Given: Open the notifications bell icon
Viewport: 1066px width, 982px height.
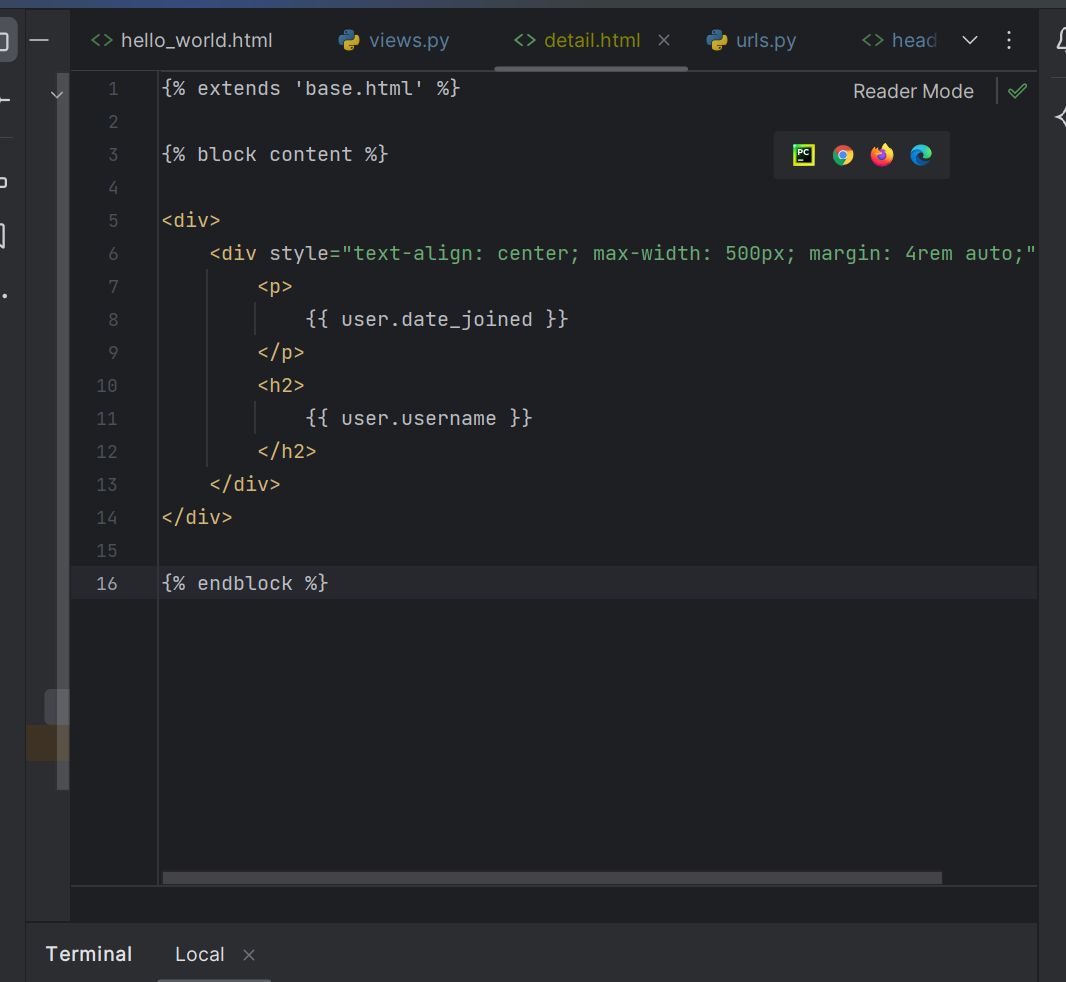Looking at the screenshot, I should point(1060,39).
